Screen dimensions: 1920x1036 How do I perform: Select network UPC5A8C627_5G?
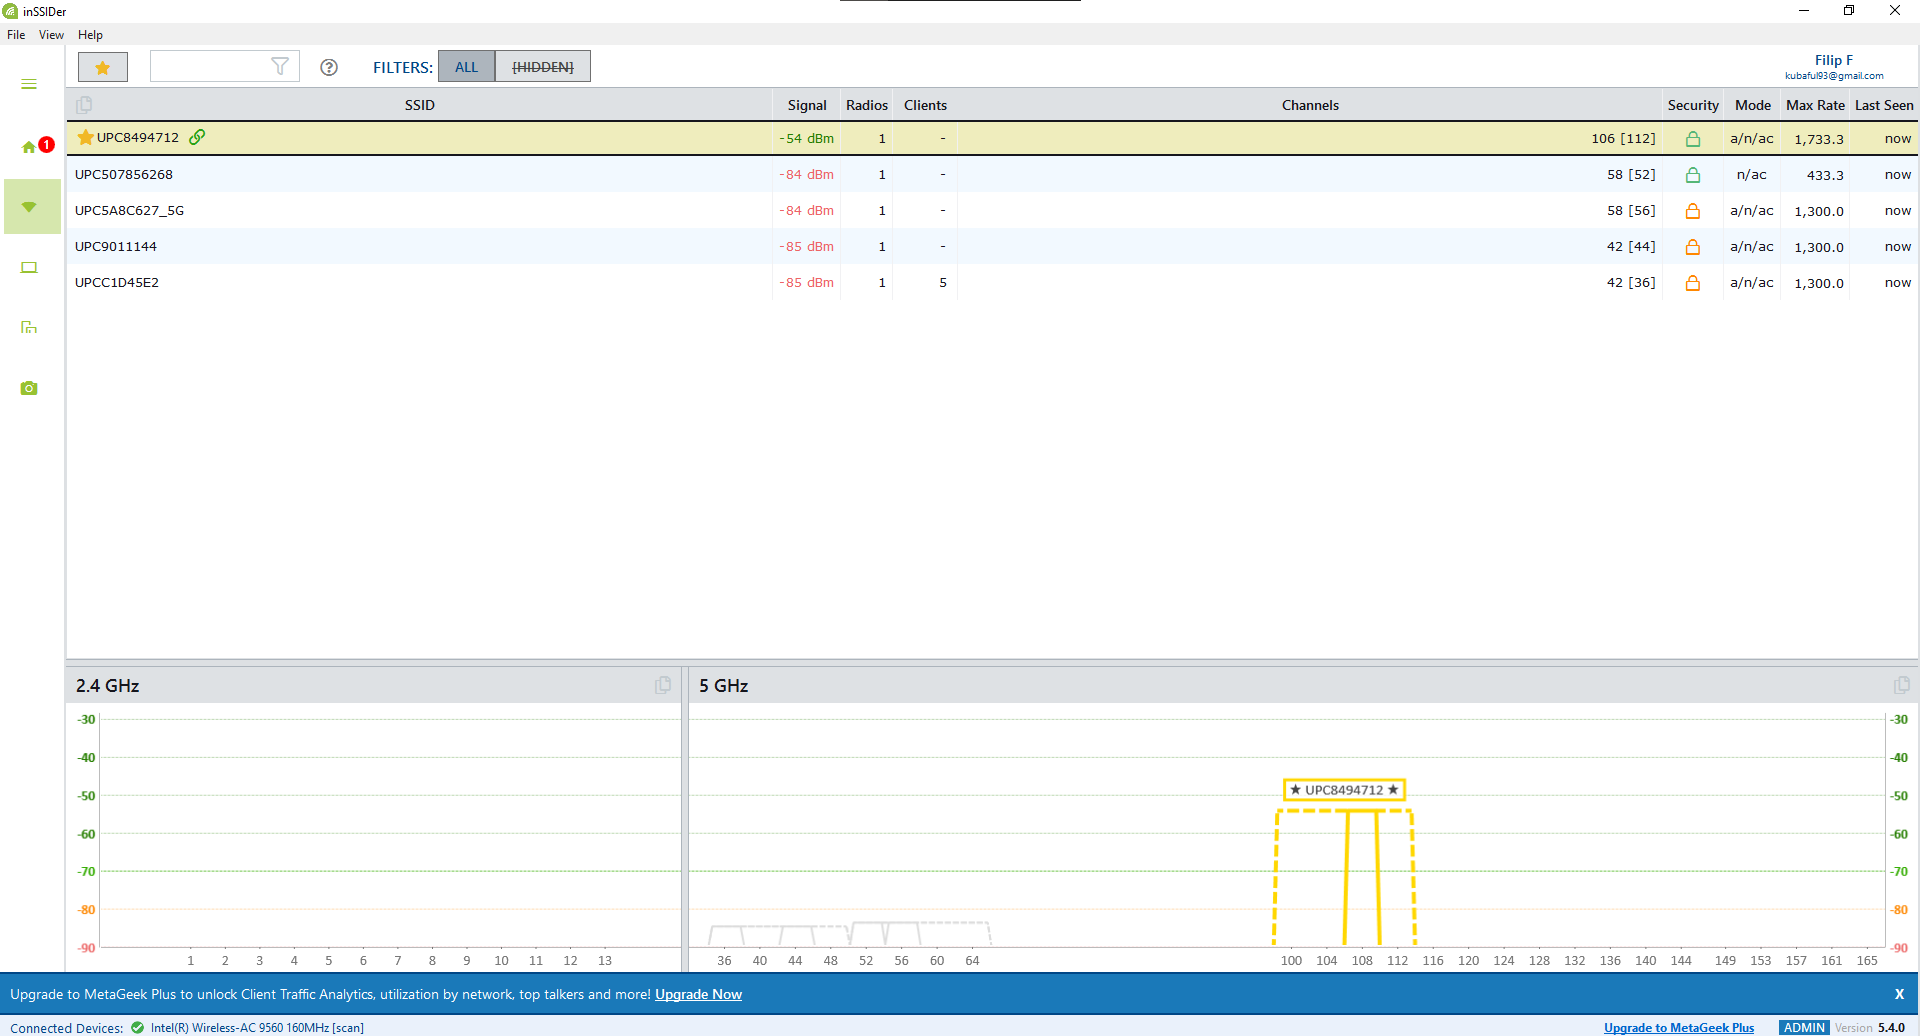993,210
